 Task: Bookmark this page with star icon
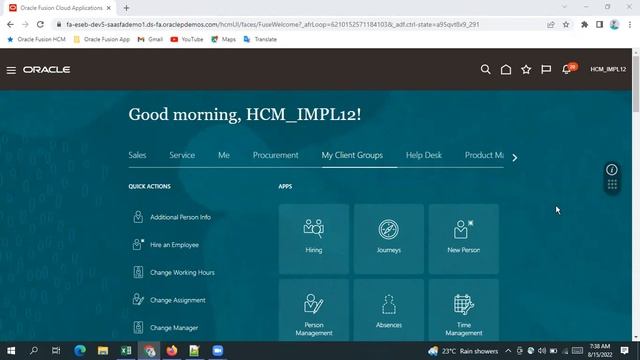pos(566,24)
